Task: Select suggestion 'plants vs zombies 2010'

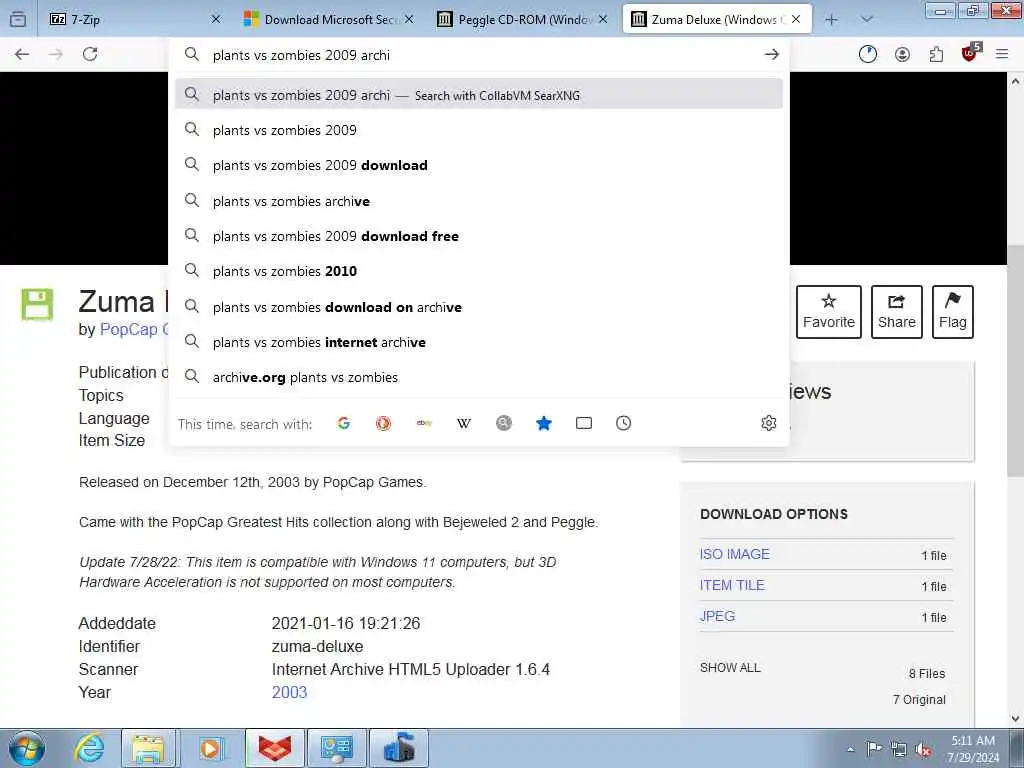Action: (479, 271)
